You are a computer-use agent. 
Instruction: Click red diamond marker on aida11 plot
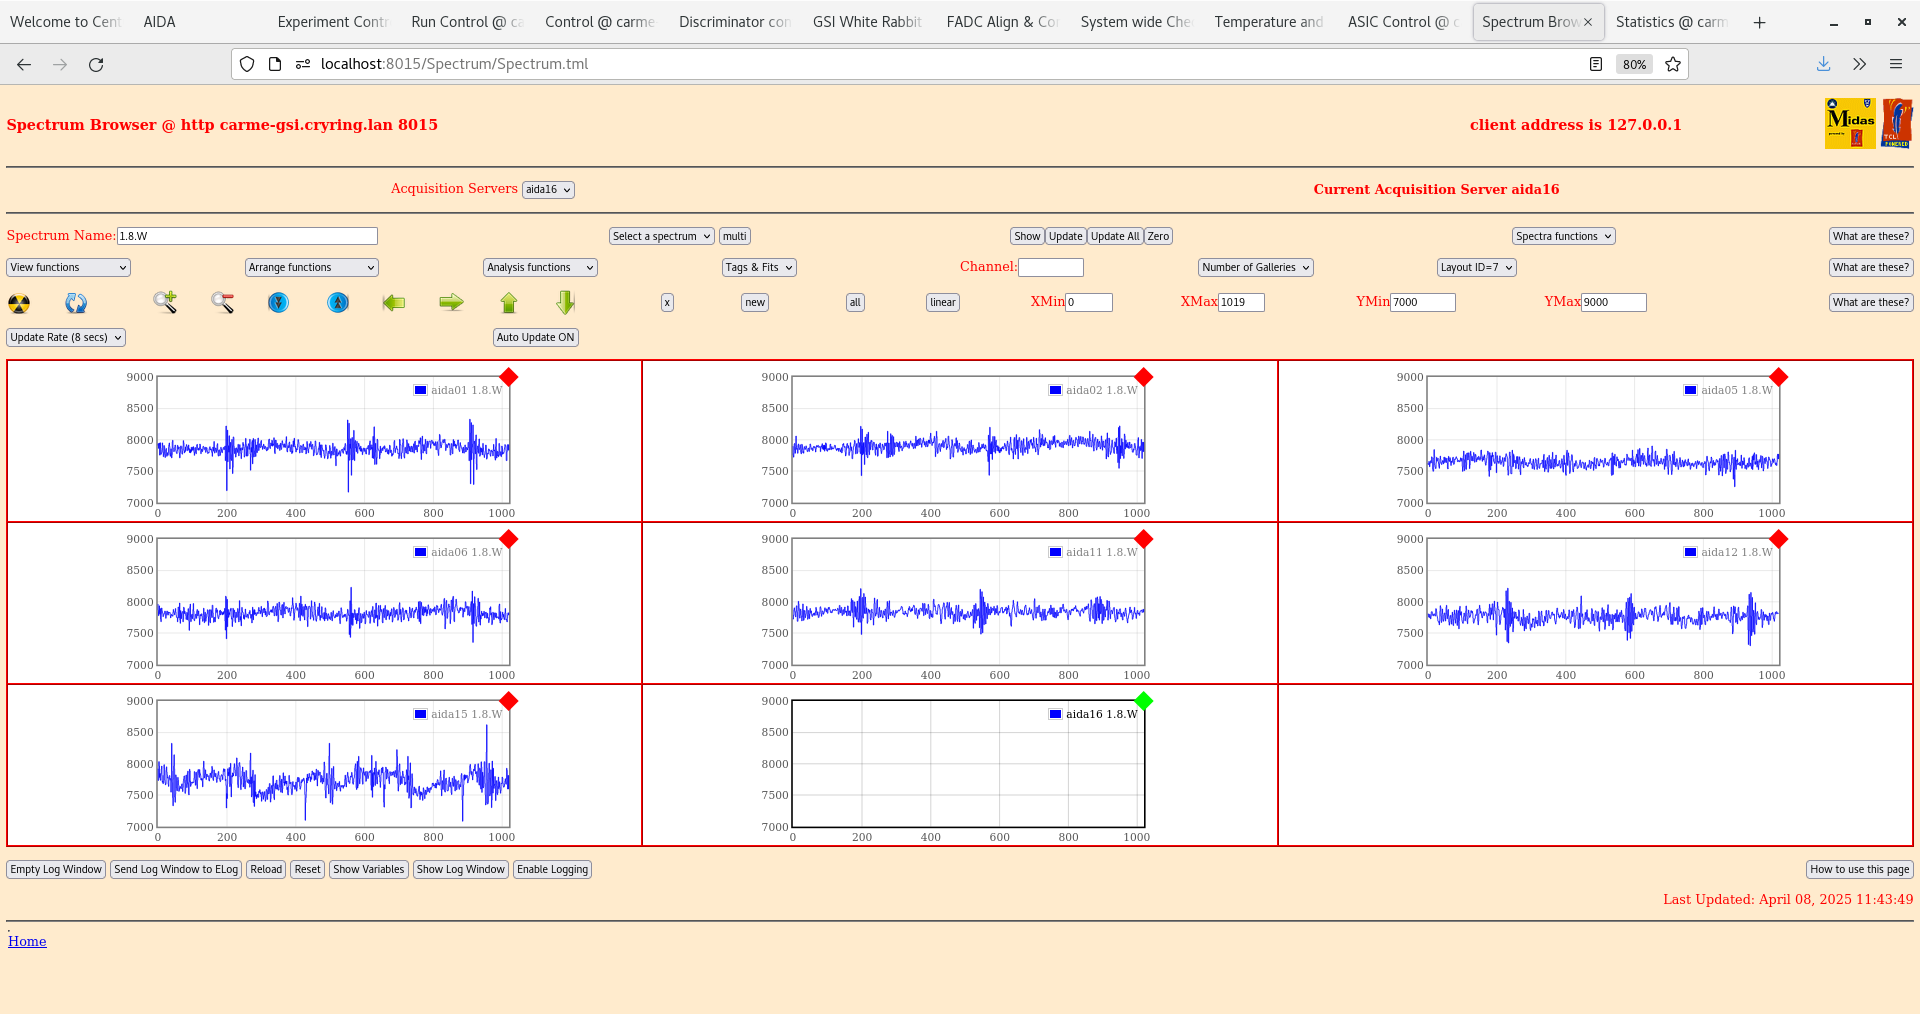1144,539
